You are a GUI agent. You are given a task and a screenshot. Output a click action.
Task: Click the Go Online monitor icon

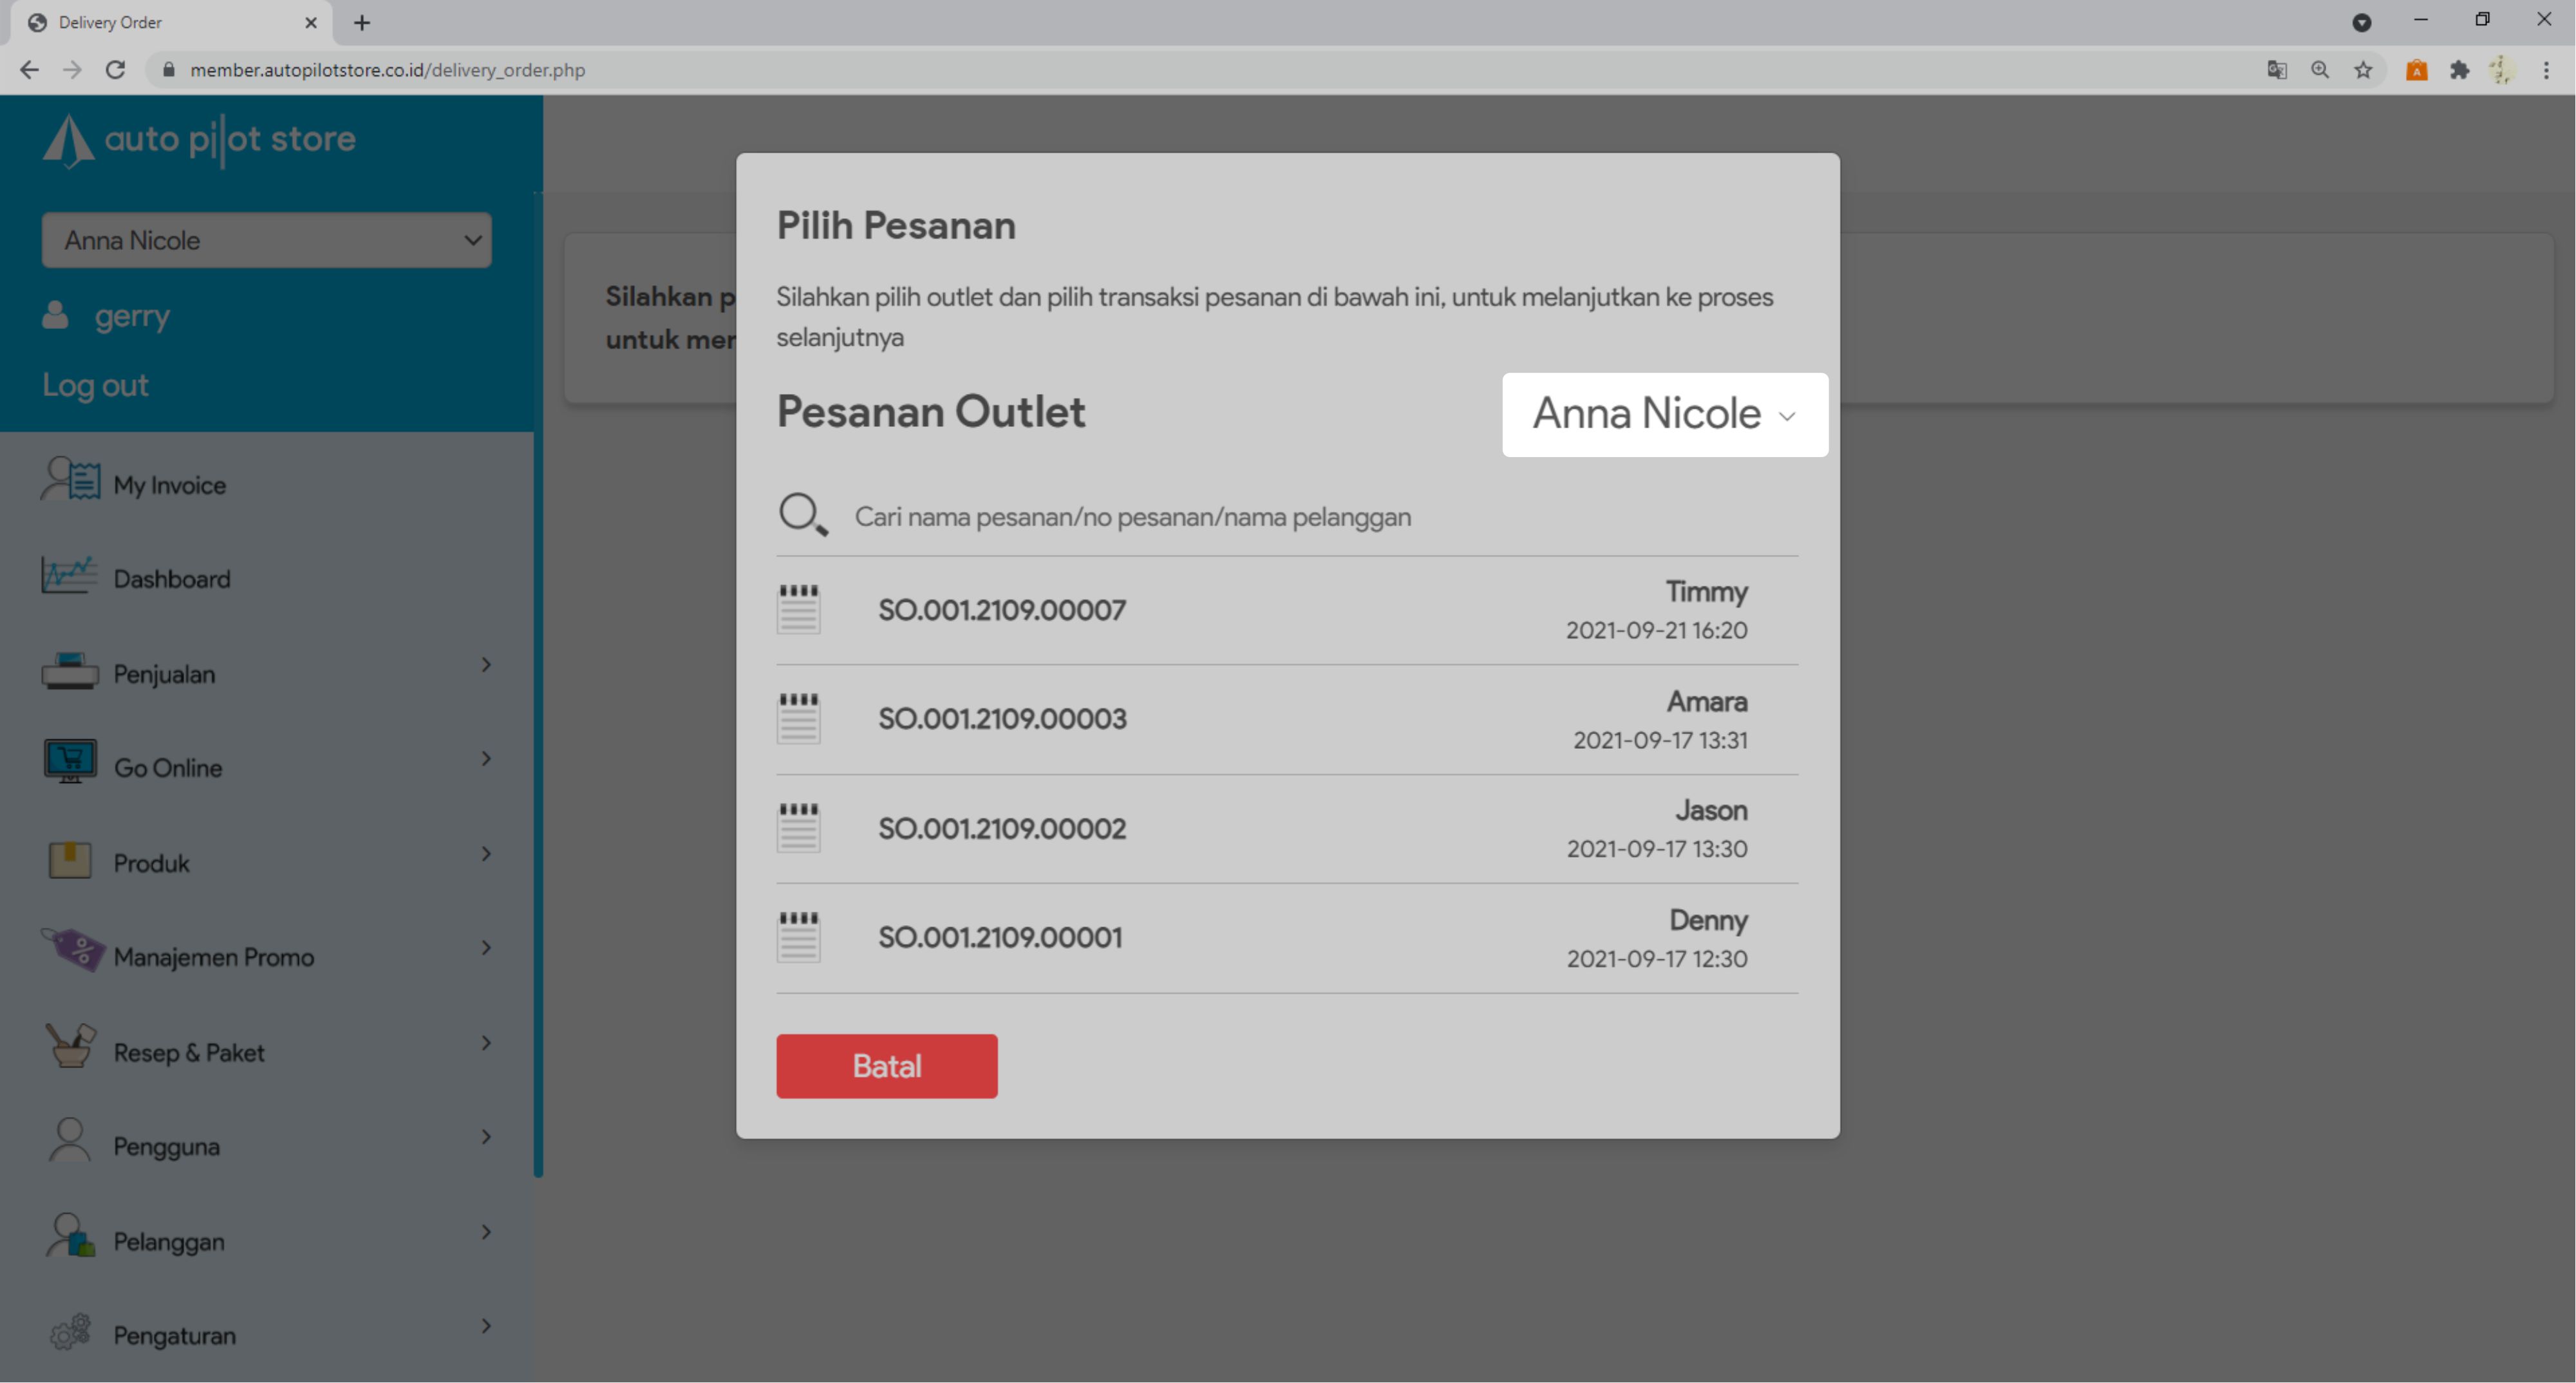point(70,762)
